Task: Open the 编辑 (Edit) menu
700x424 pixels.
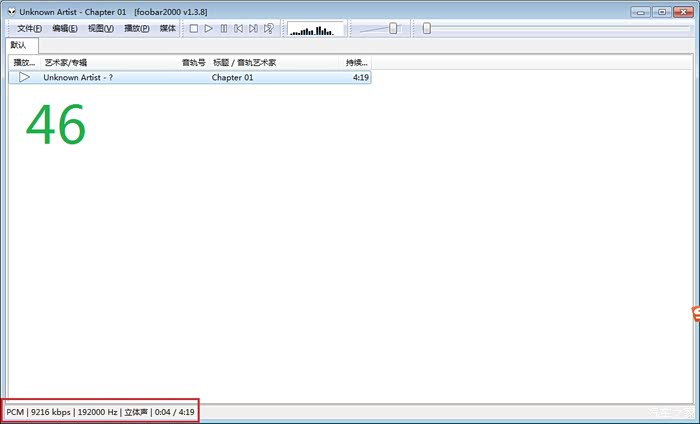Action: [65, 28]
